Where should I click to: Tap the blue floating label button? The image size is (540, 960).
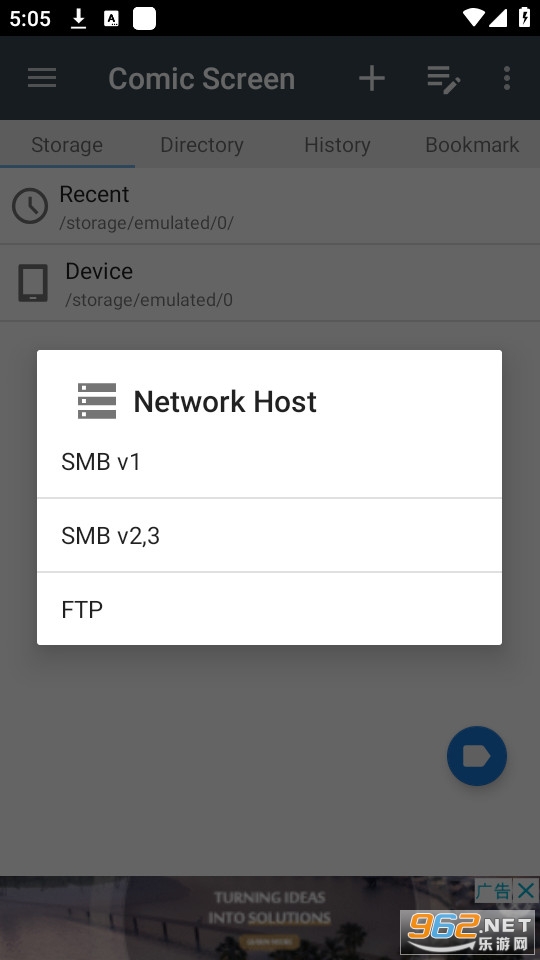(477, 756)
